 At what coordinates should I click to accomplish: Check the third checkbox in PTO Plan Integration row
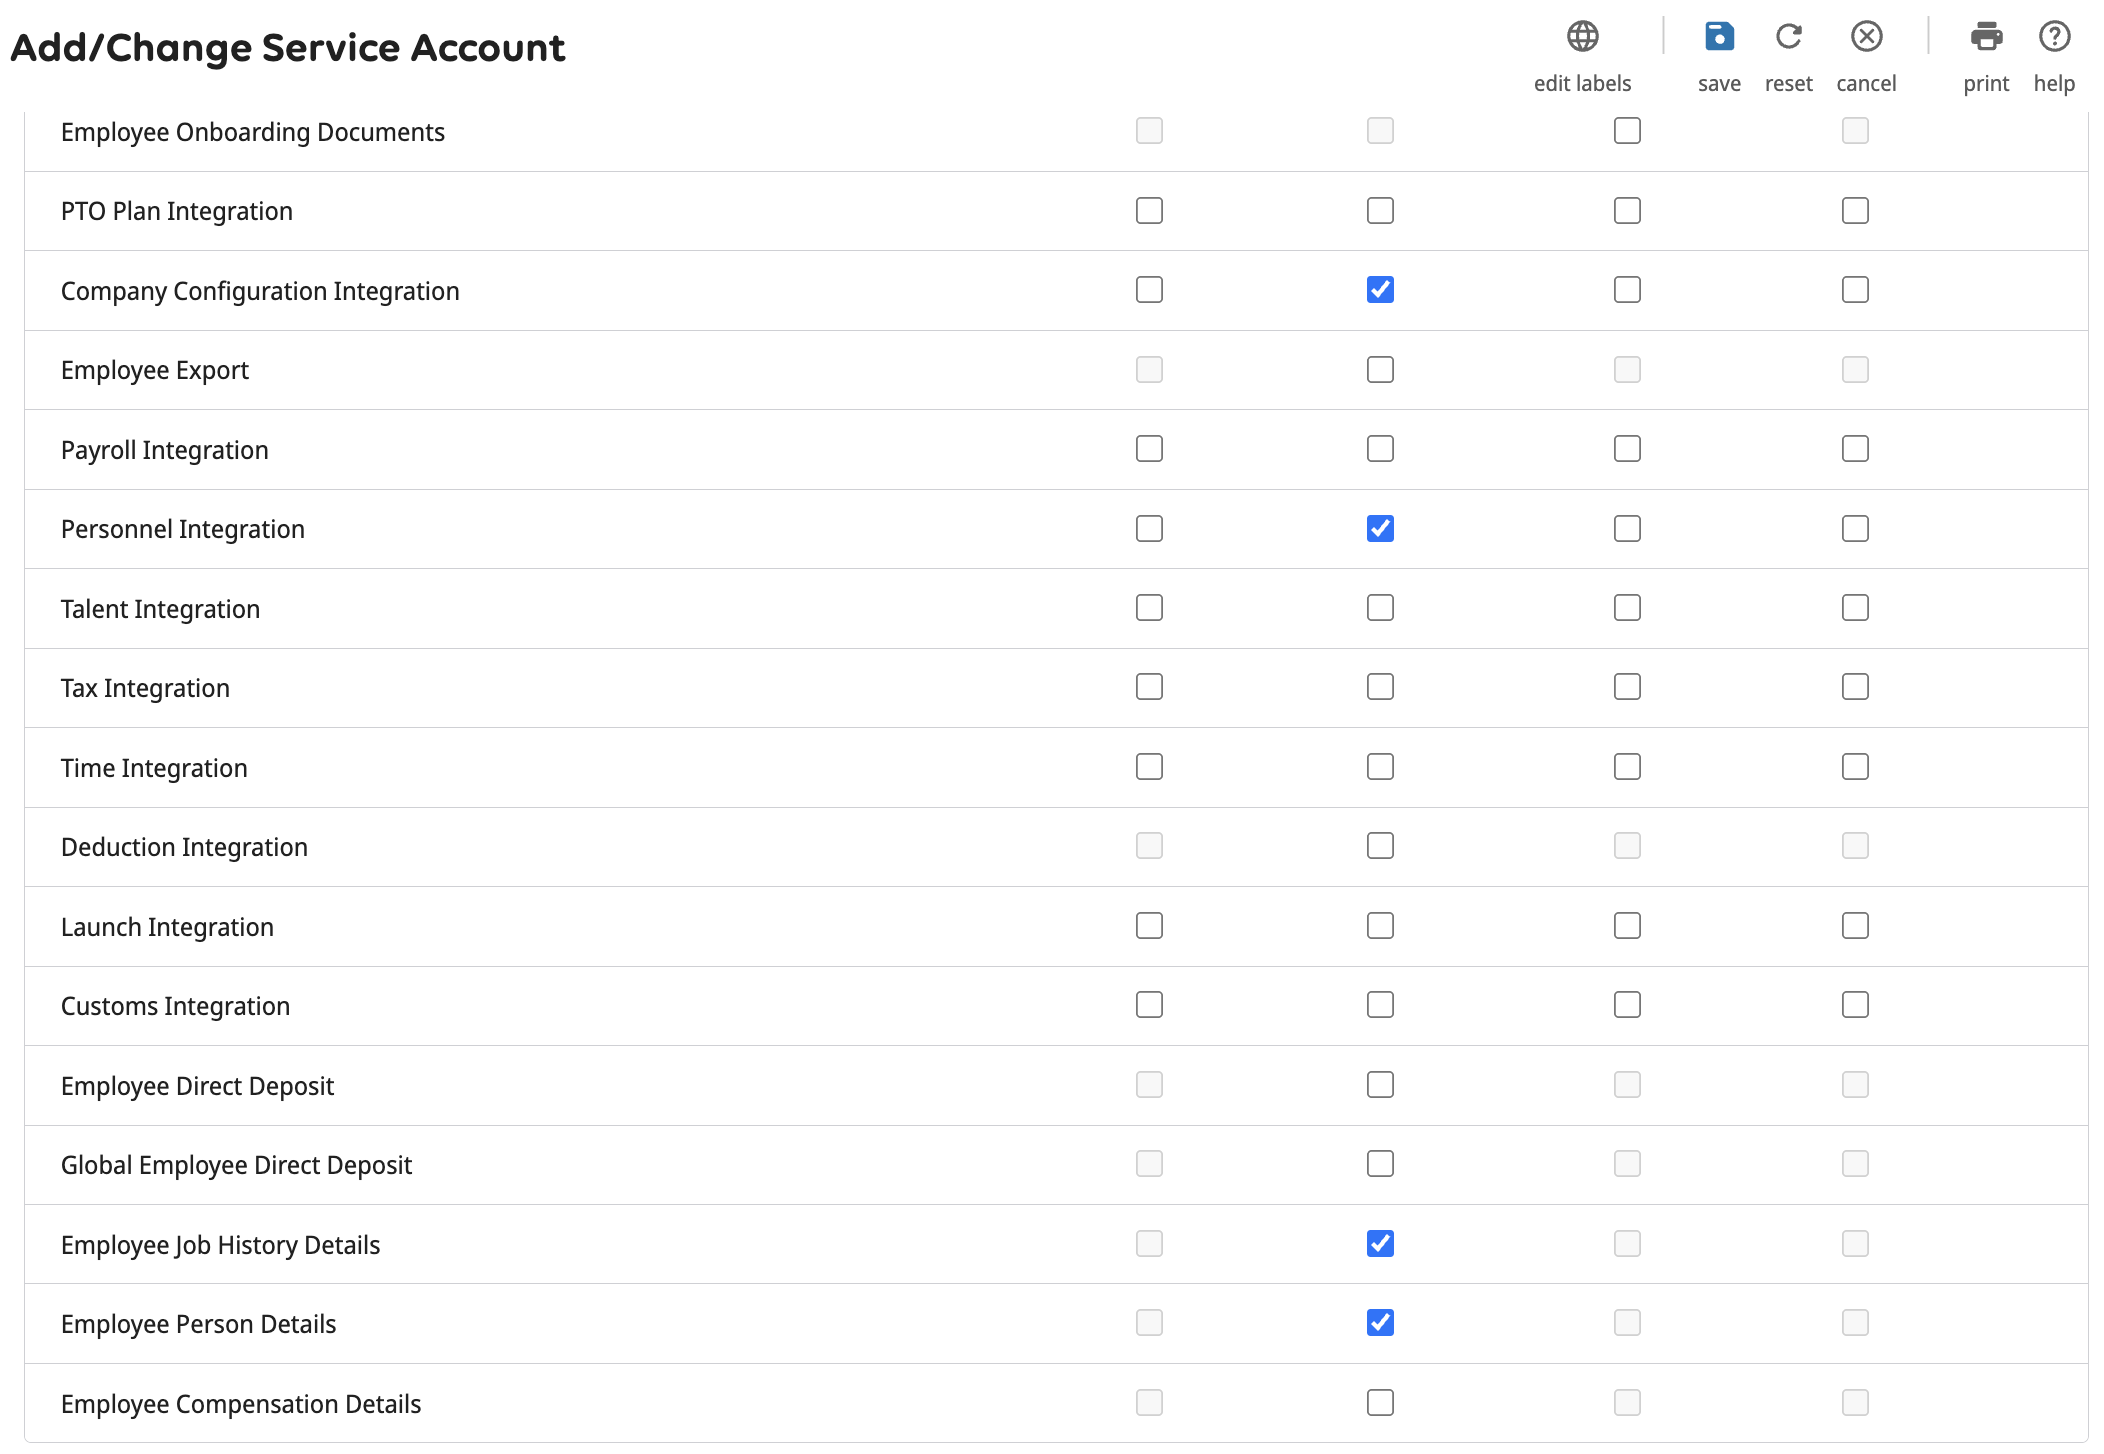(x=1627, y=210)
